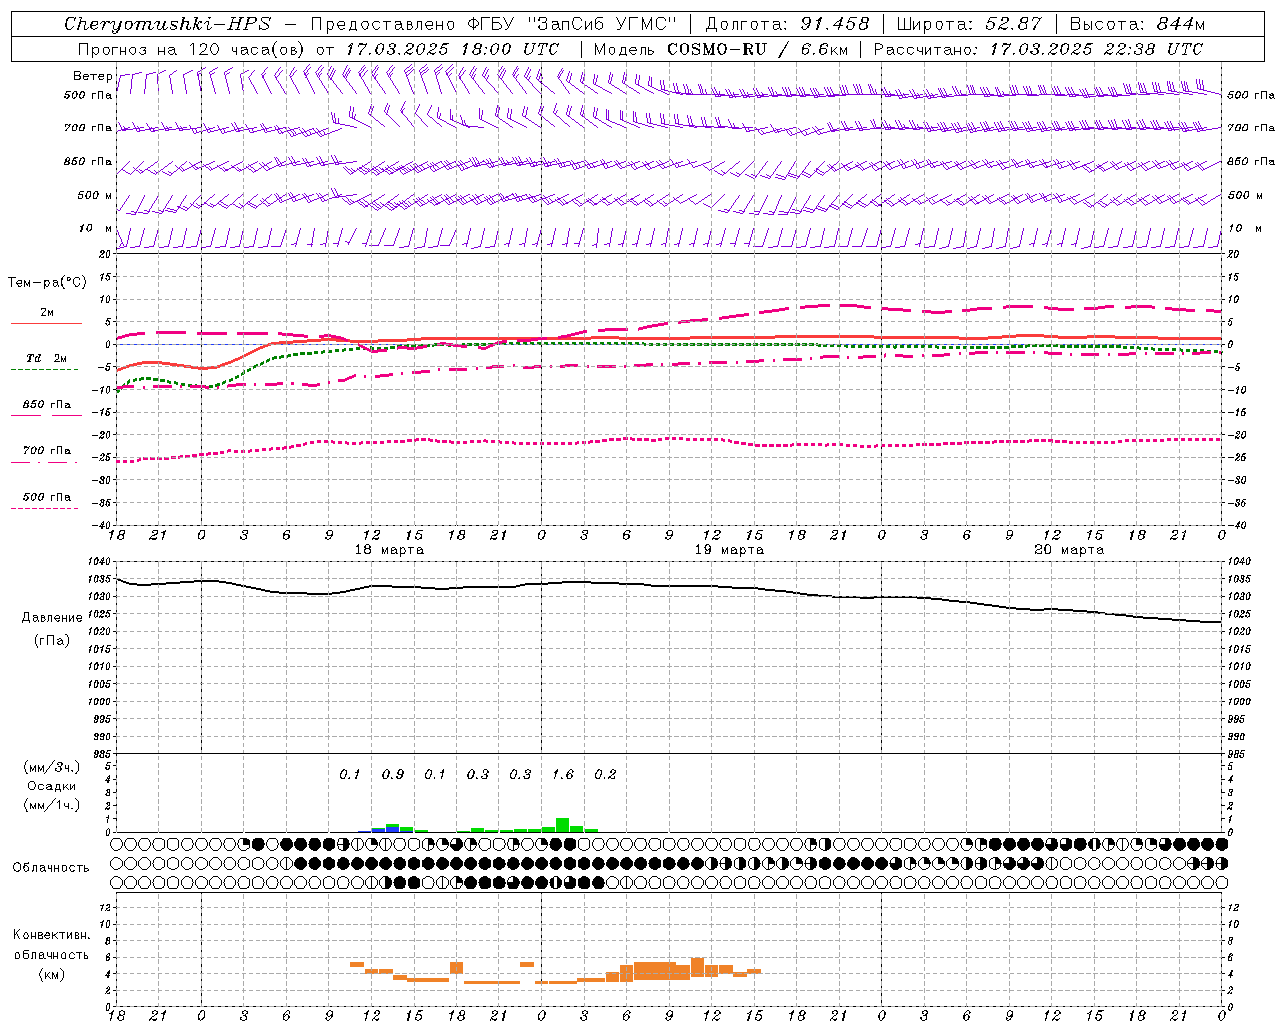The image size is (1280, 1024).
Task: Click the Прогноз на 120 часа(ов) text
Action: tap(192, 49)
